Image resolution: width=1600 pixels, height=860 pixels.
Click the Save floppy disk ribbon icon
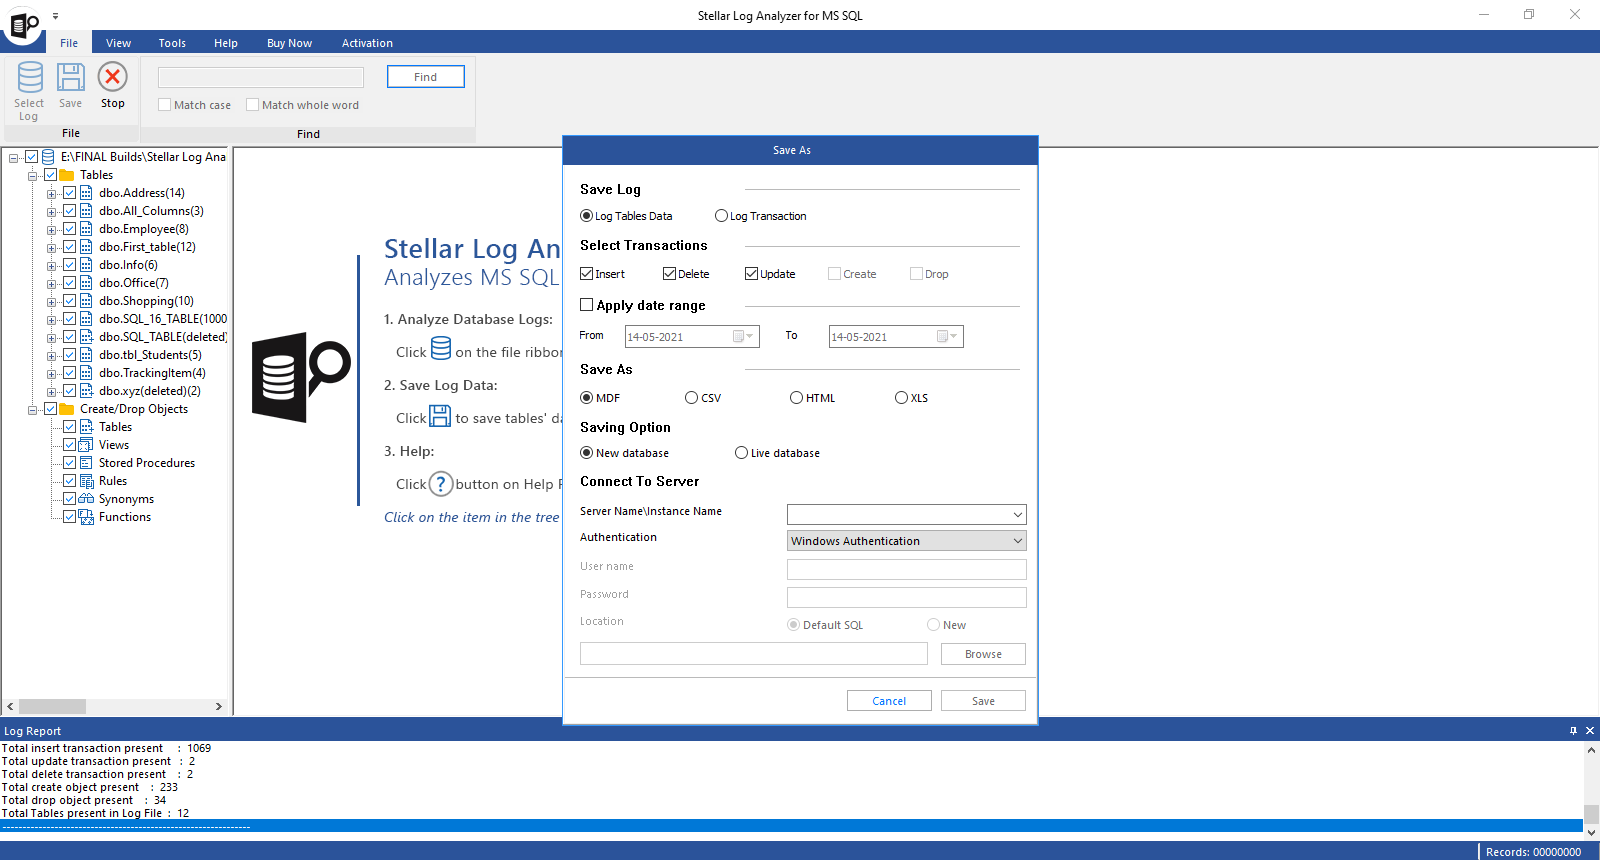[x=70, y=77]
